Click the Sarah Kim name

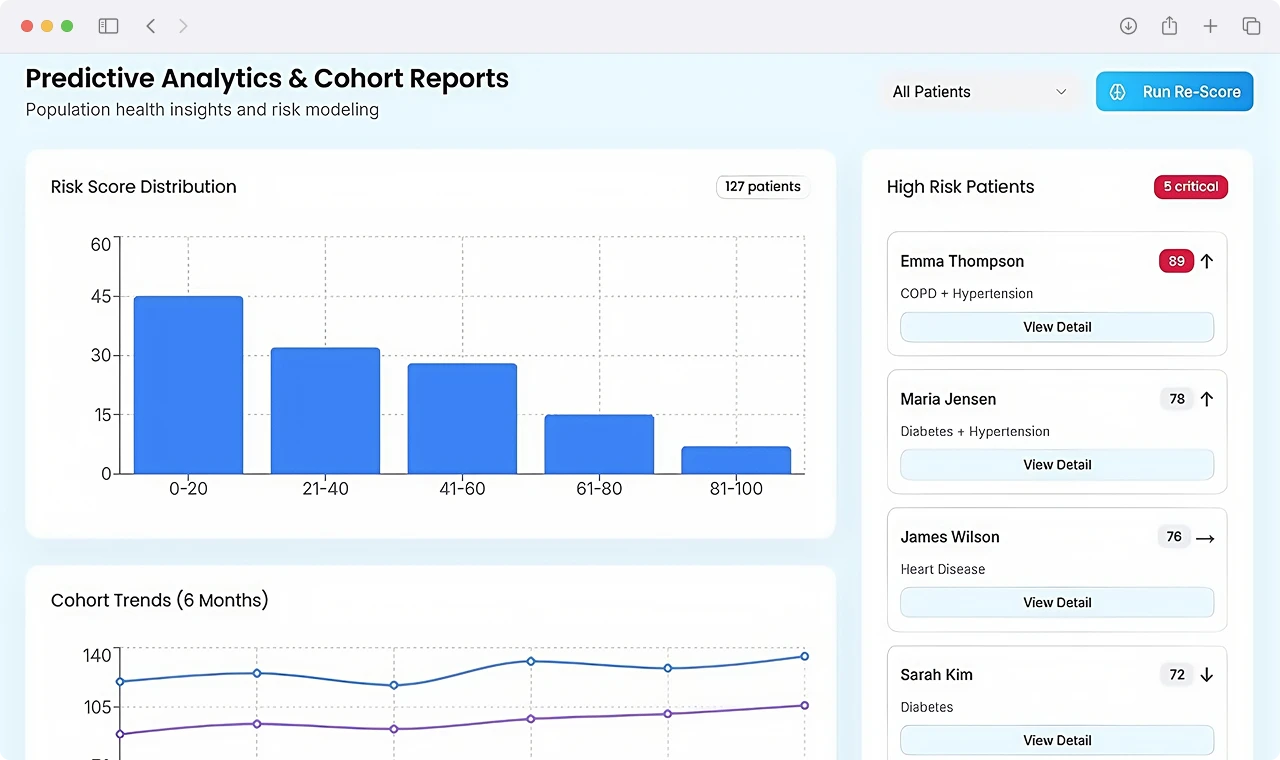[x=936, y=675]
